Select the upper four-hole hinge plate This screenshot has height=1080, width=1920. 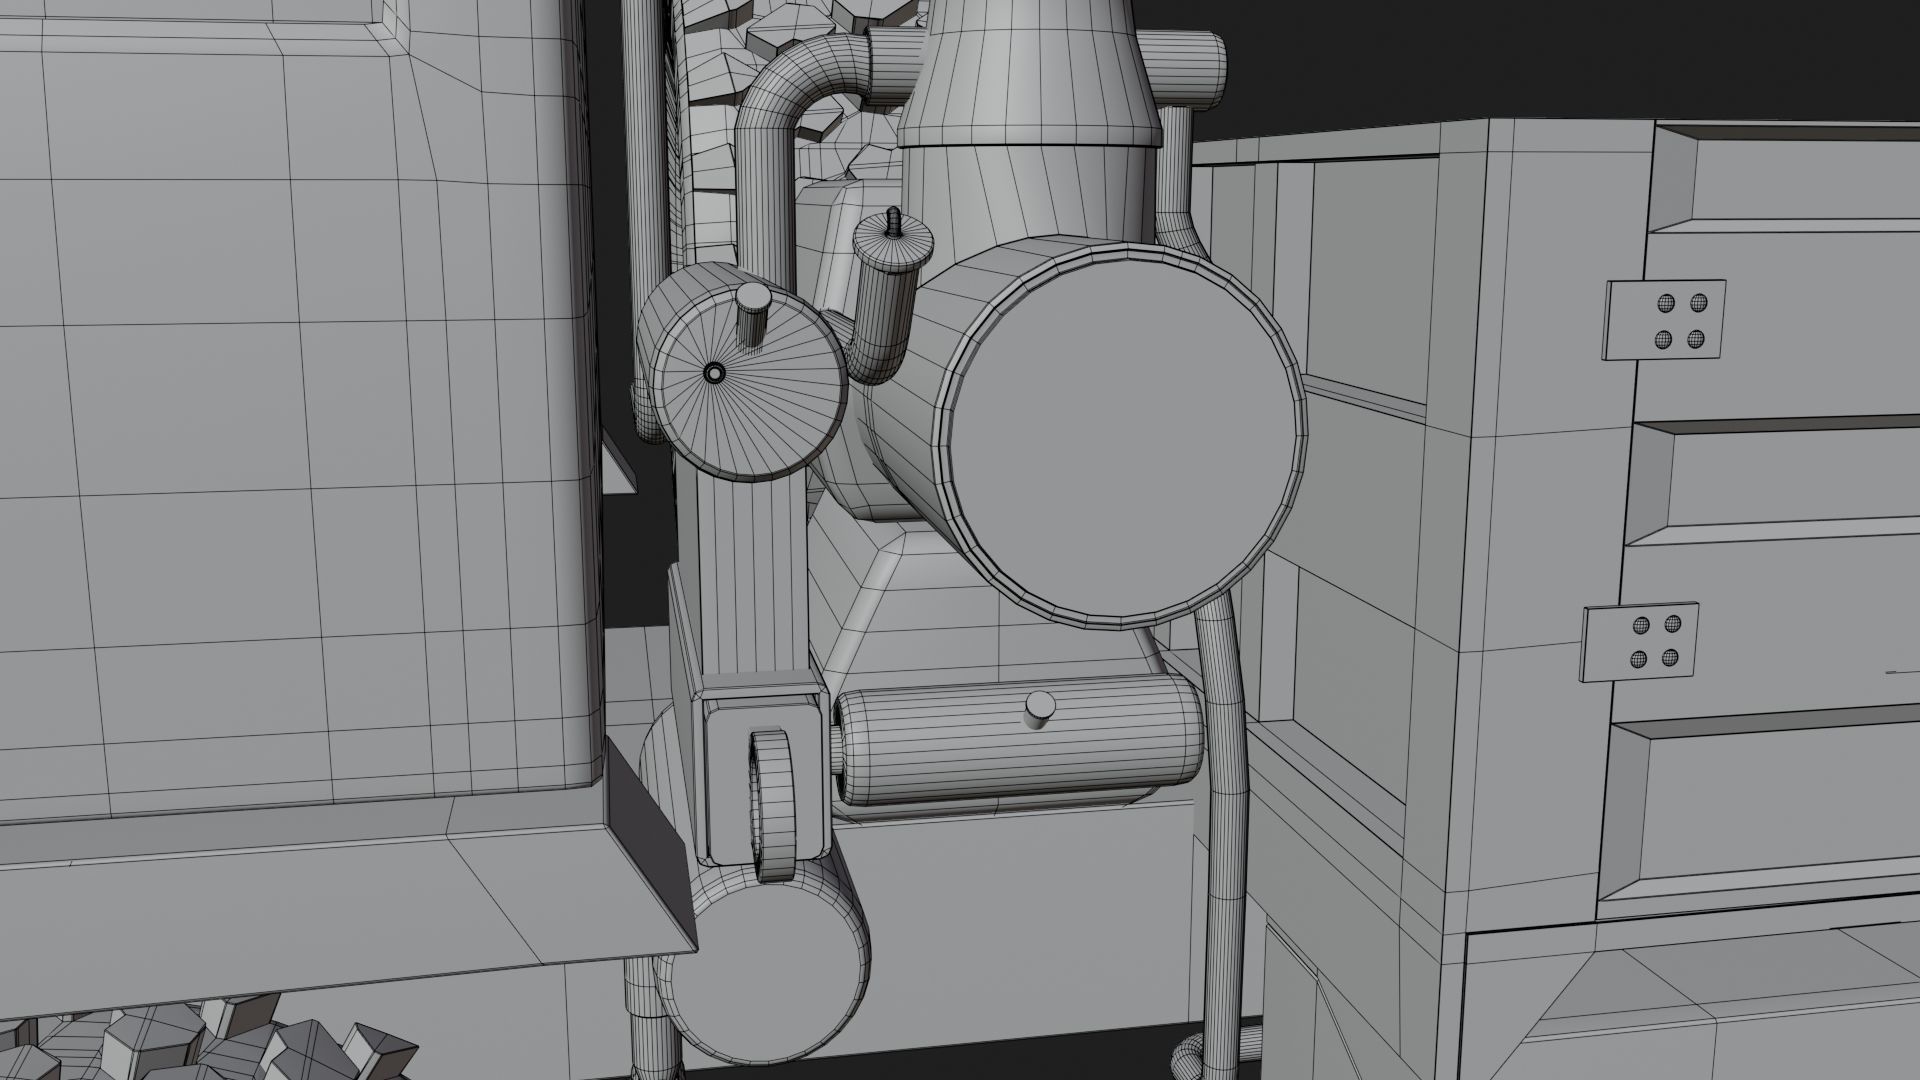click(x=1665, y=320)
